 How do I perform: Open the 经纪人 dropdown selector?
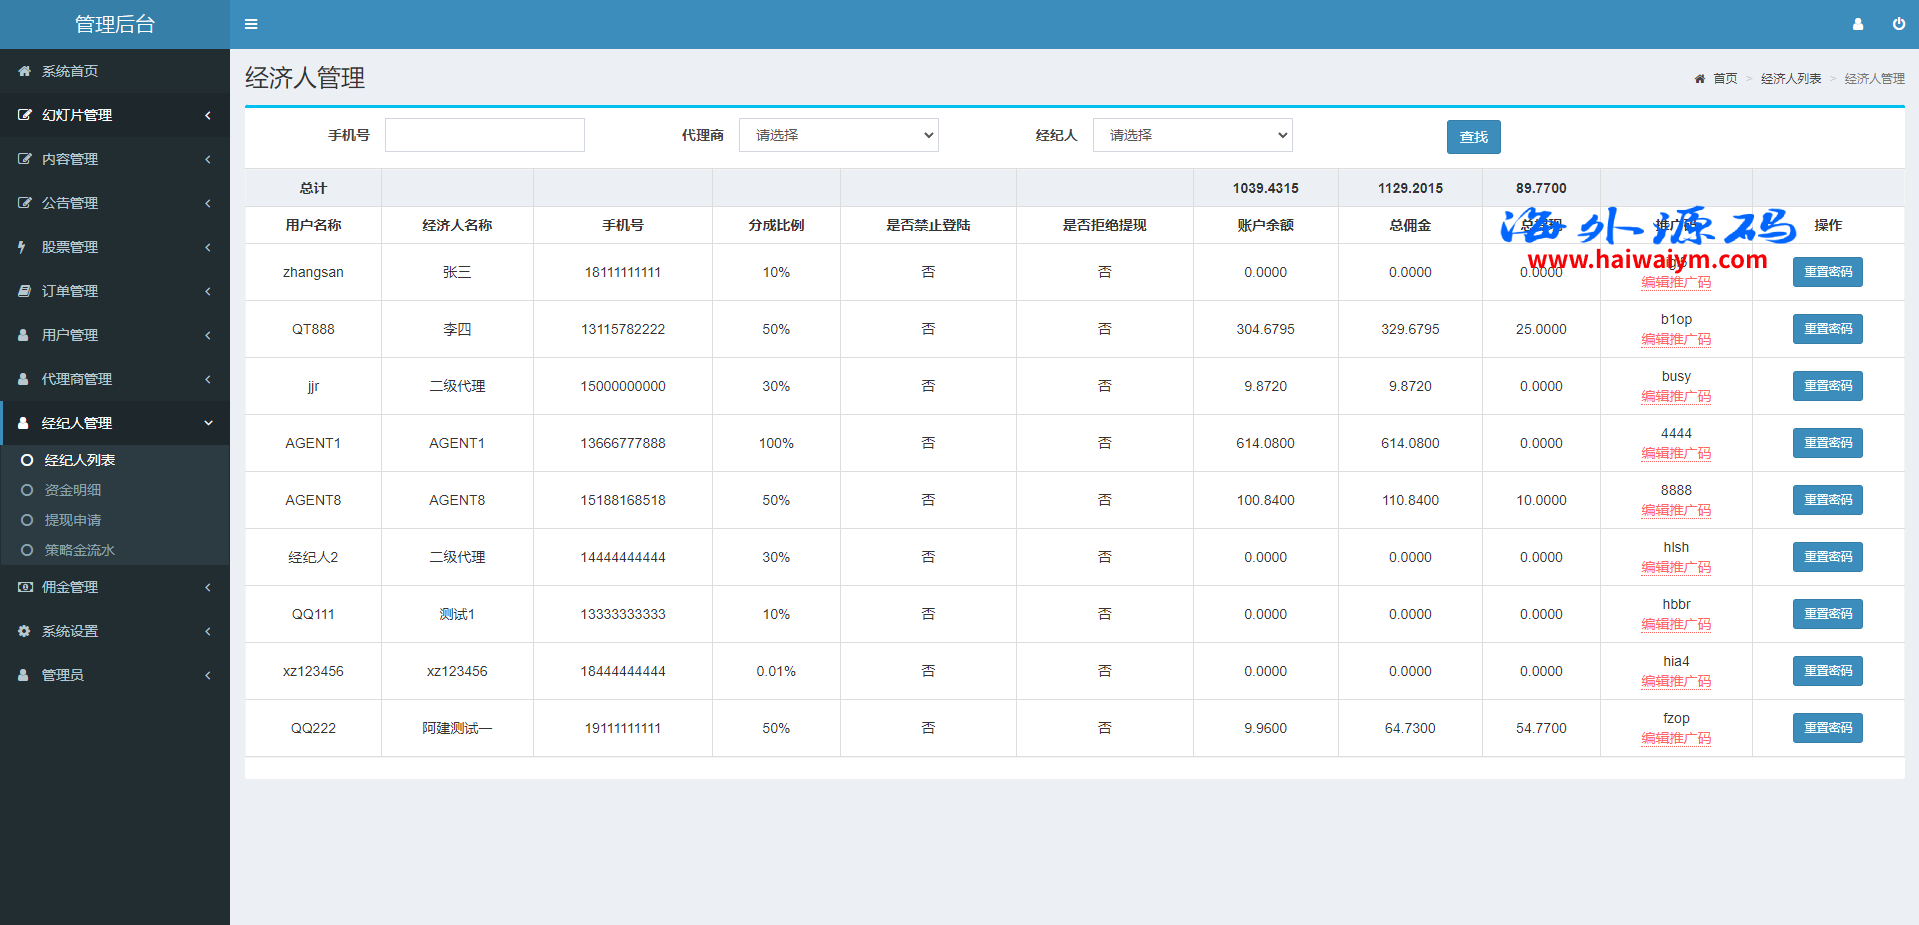[x=1192, y=135]
